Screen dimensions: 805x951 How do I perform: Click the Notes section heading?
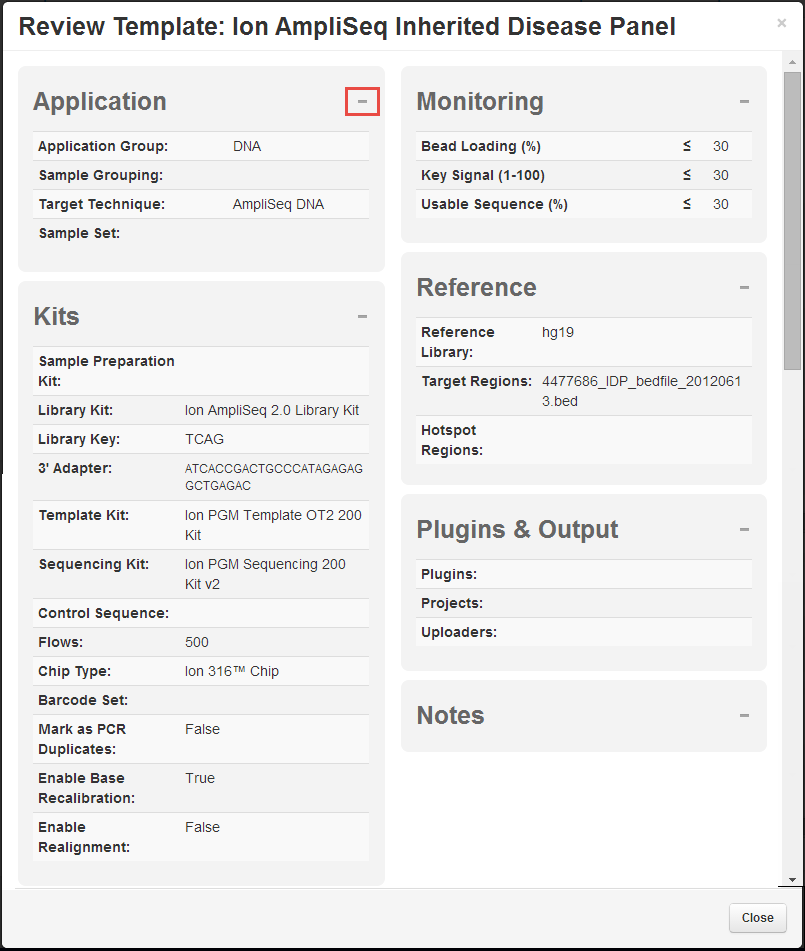tap(450, 716)
